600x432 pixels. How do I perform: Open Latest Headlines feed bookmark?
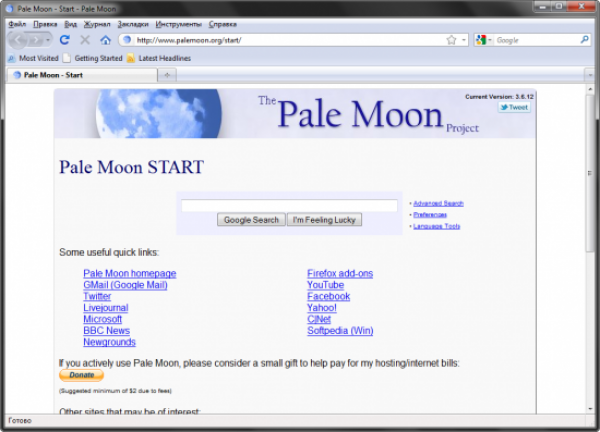[x=159, y=58]
